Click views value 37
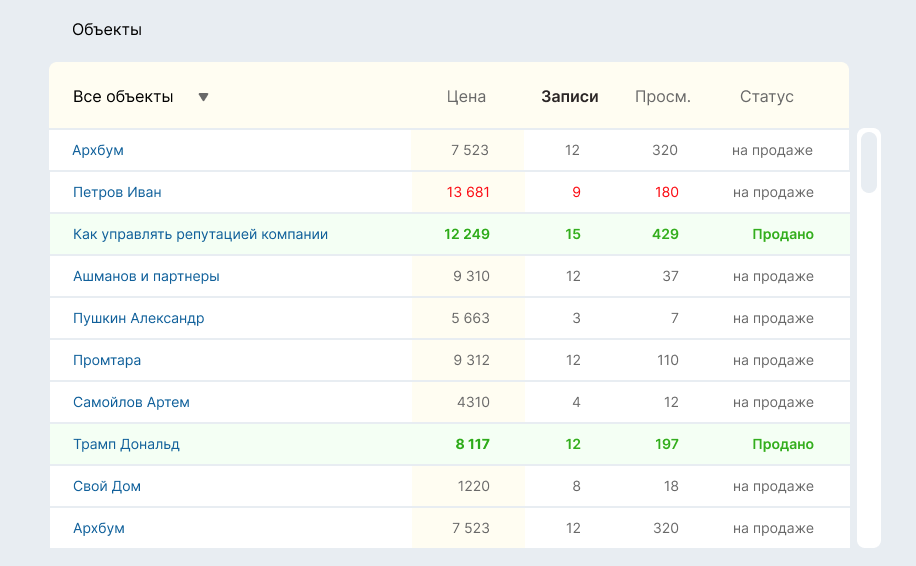 pyautogui.click(x=670, y=276)
